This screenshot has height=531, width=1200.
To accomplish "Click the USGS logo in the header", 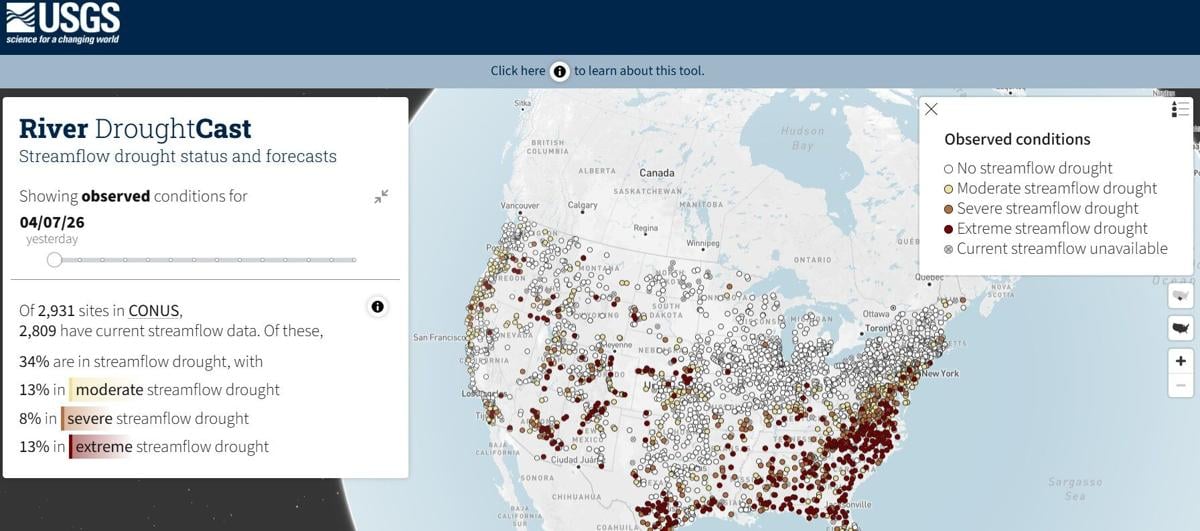I will tap(63, 23).
